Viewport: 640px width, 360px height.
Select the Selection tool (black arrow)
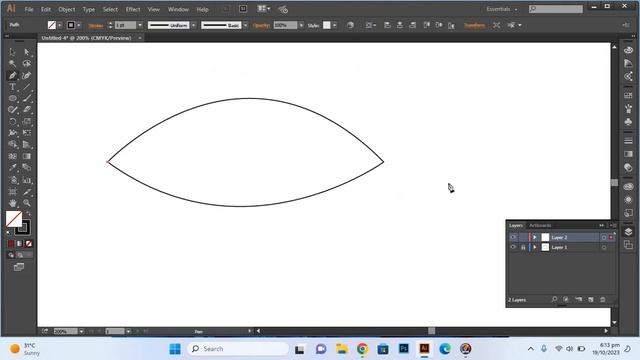coord(12,52)
